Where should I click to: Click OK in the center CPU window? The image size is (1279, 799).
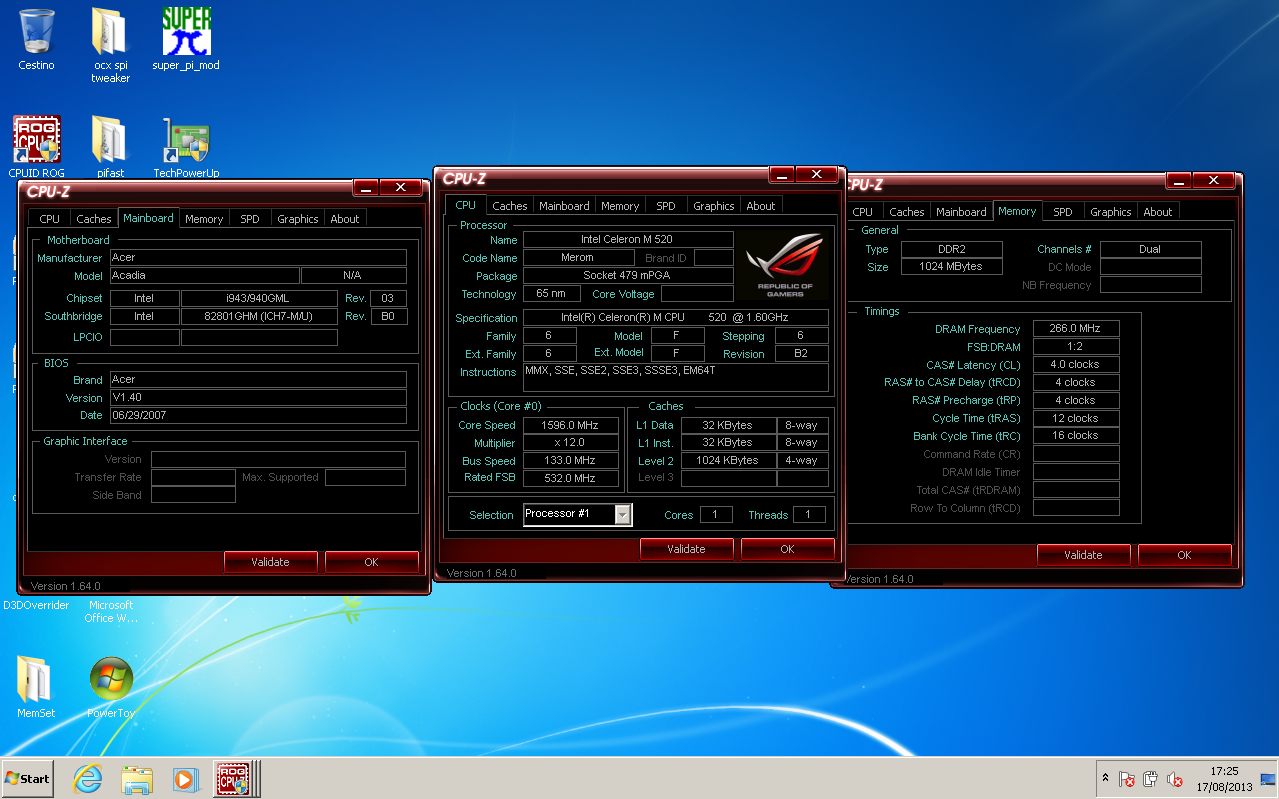tap(787, 549)
